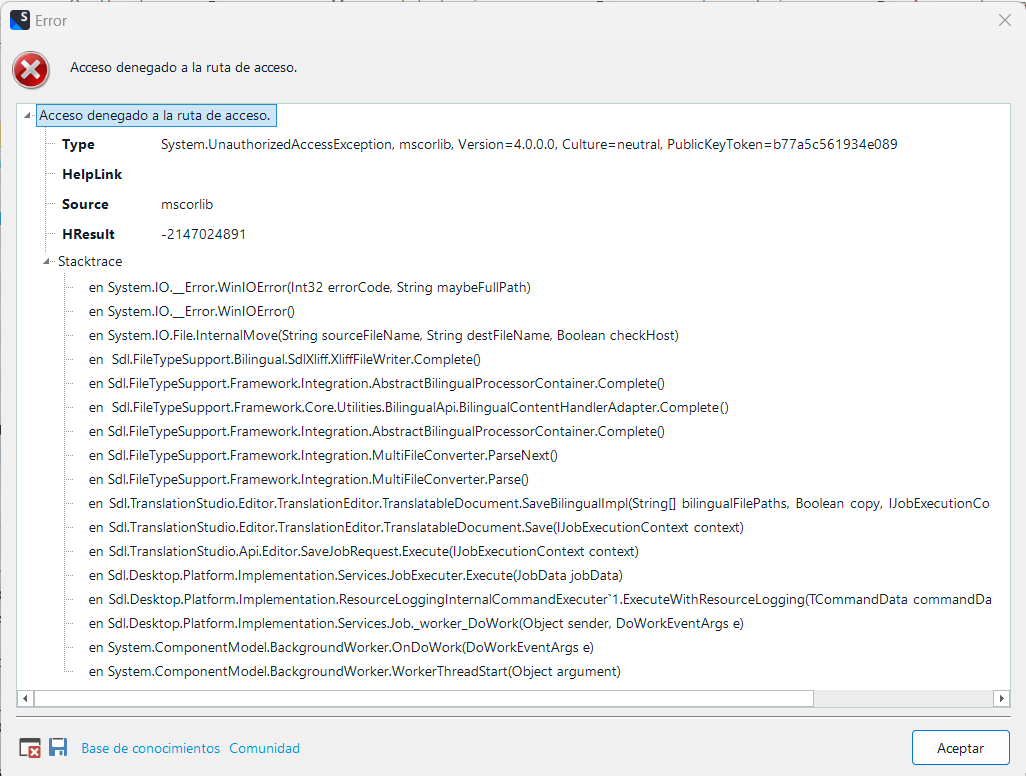
Task: Collapse the root 'Acceso denegado' tree node
Action: pyautogui.click(x=27, y=116)
